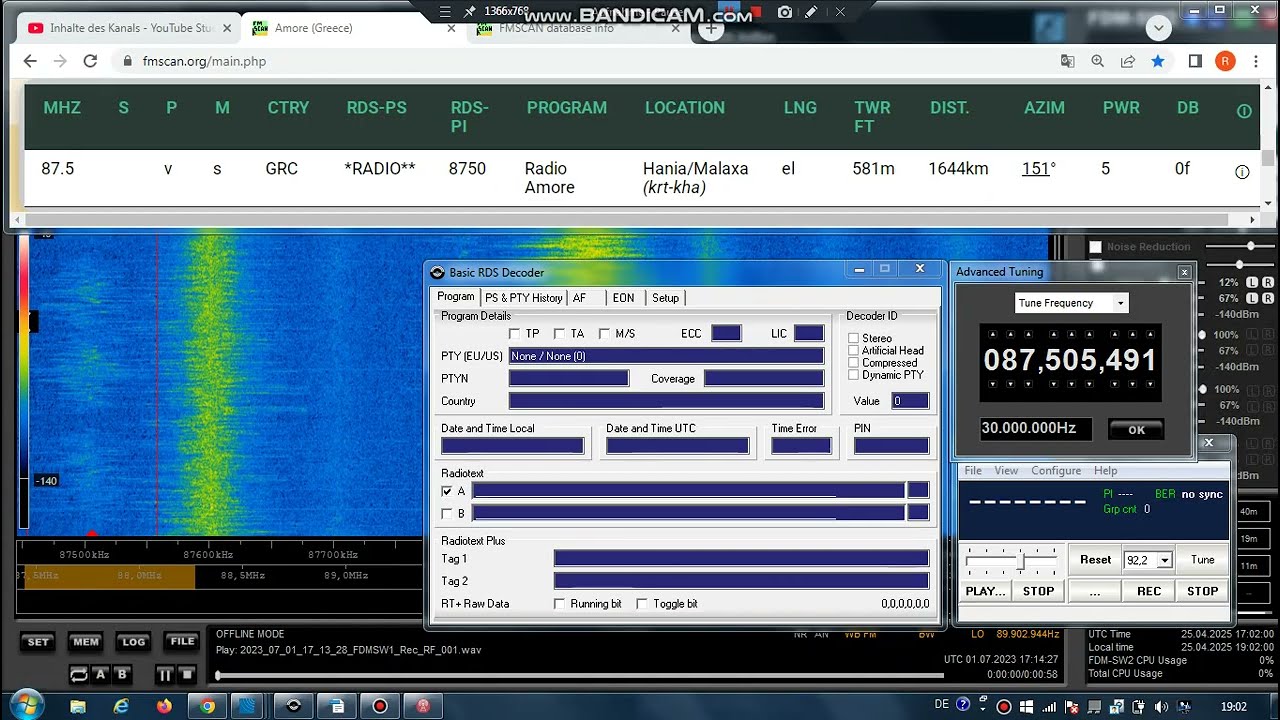The height and width of the screenshot is (720, 1280).
Task: Open the Setup tab in RDS Decoder
Action: [x=665, y=298]
